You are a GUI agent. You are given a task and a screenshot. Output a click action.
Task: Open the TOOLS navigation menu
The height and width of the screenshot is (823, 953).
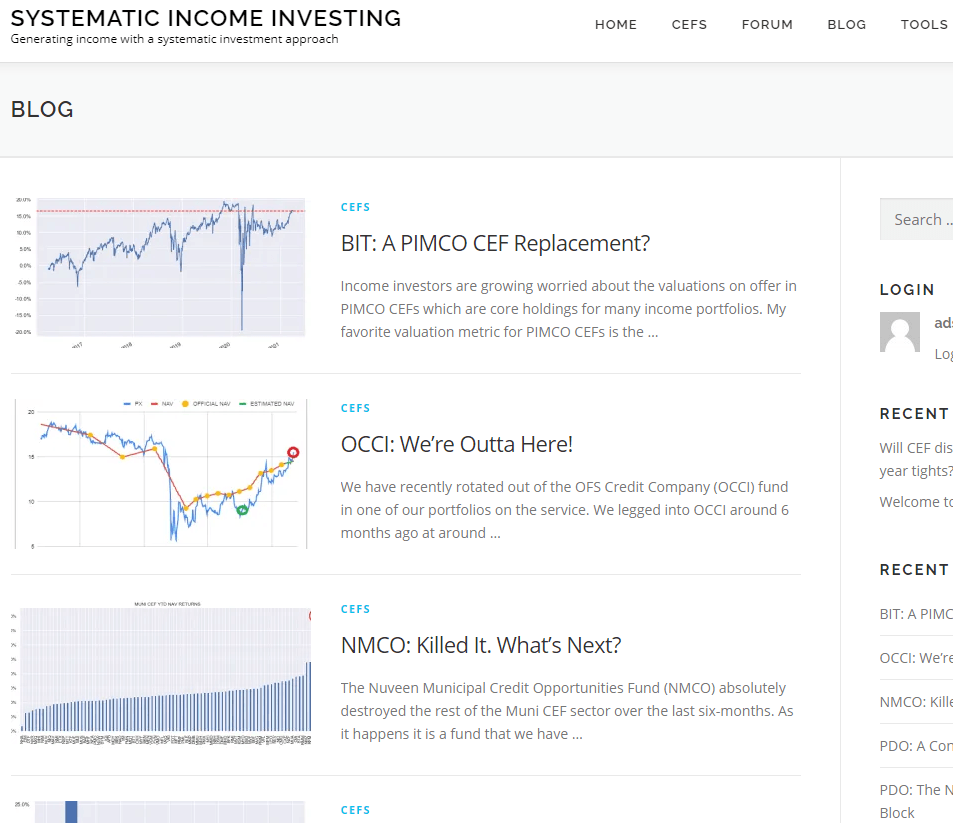[x=924, y=25]
